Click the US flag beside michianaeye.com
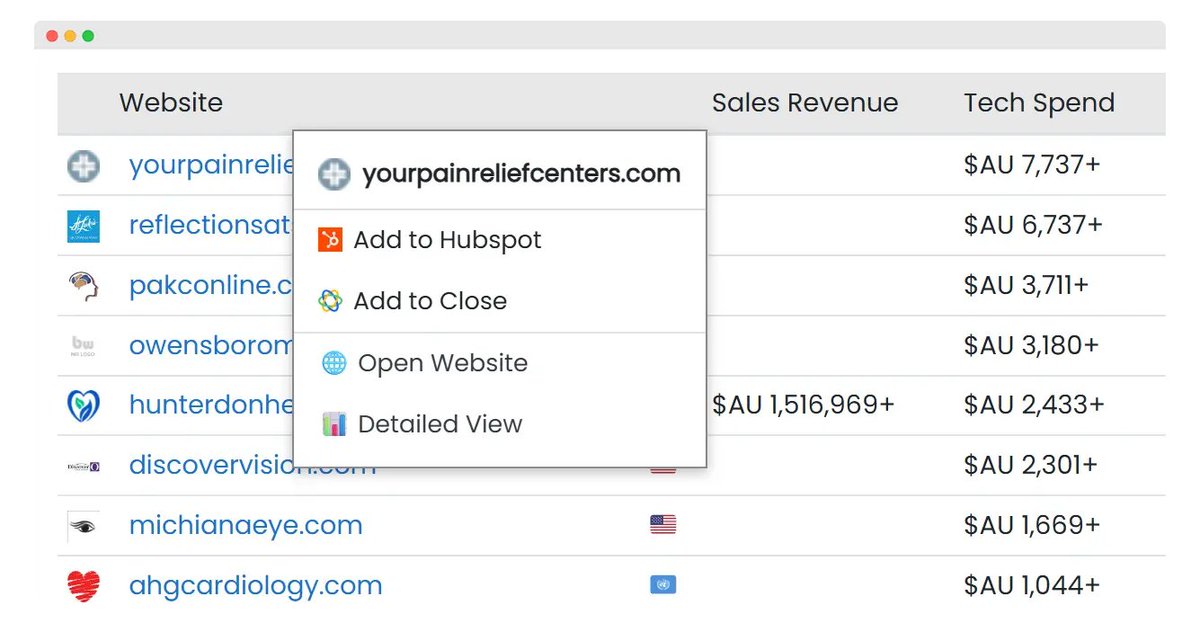The height and width of the screenshot is (623, 1200). tap(662, 524)
